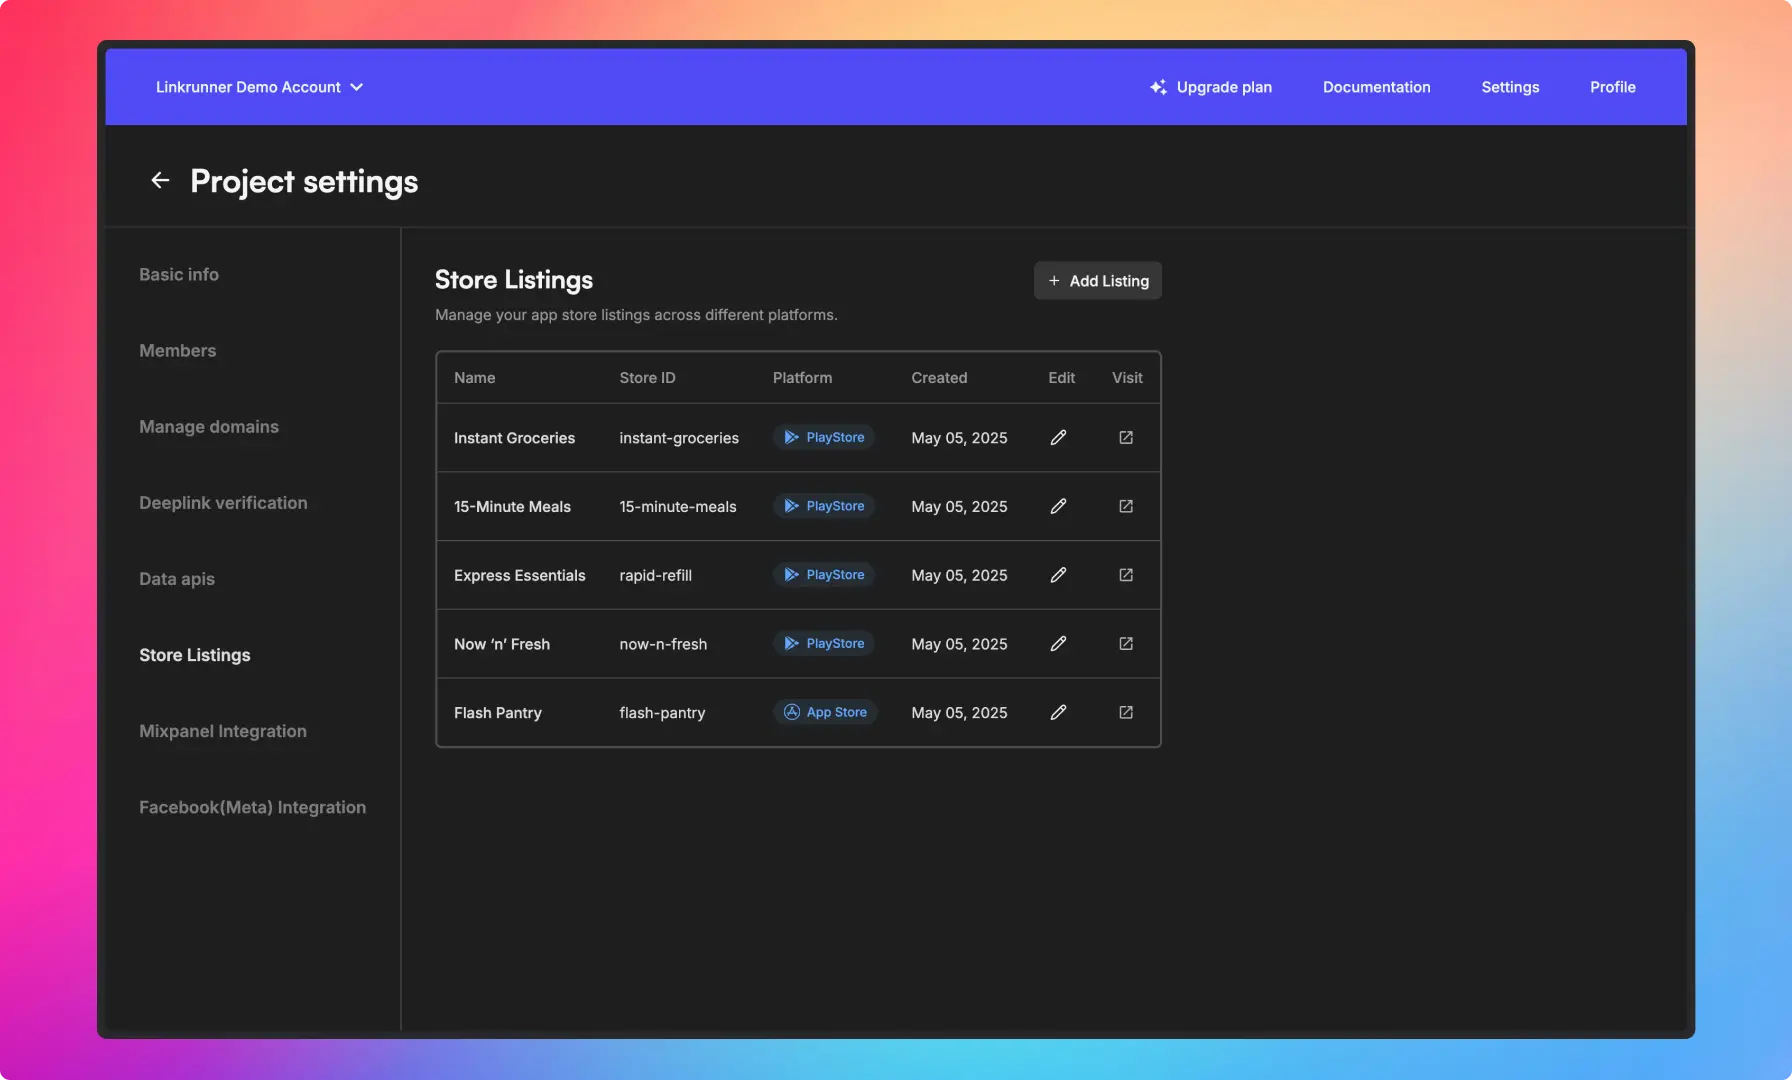1792x1080 pixels.
Task: Click the PlayStore badge for Express Essentials
Action: (824, 575)
